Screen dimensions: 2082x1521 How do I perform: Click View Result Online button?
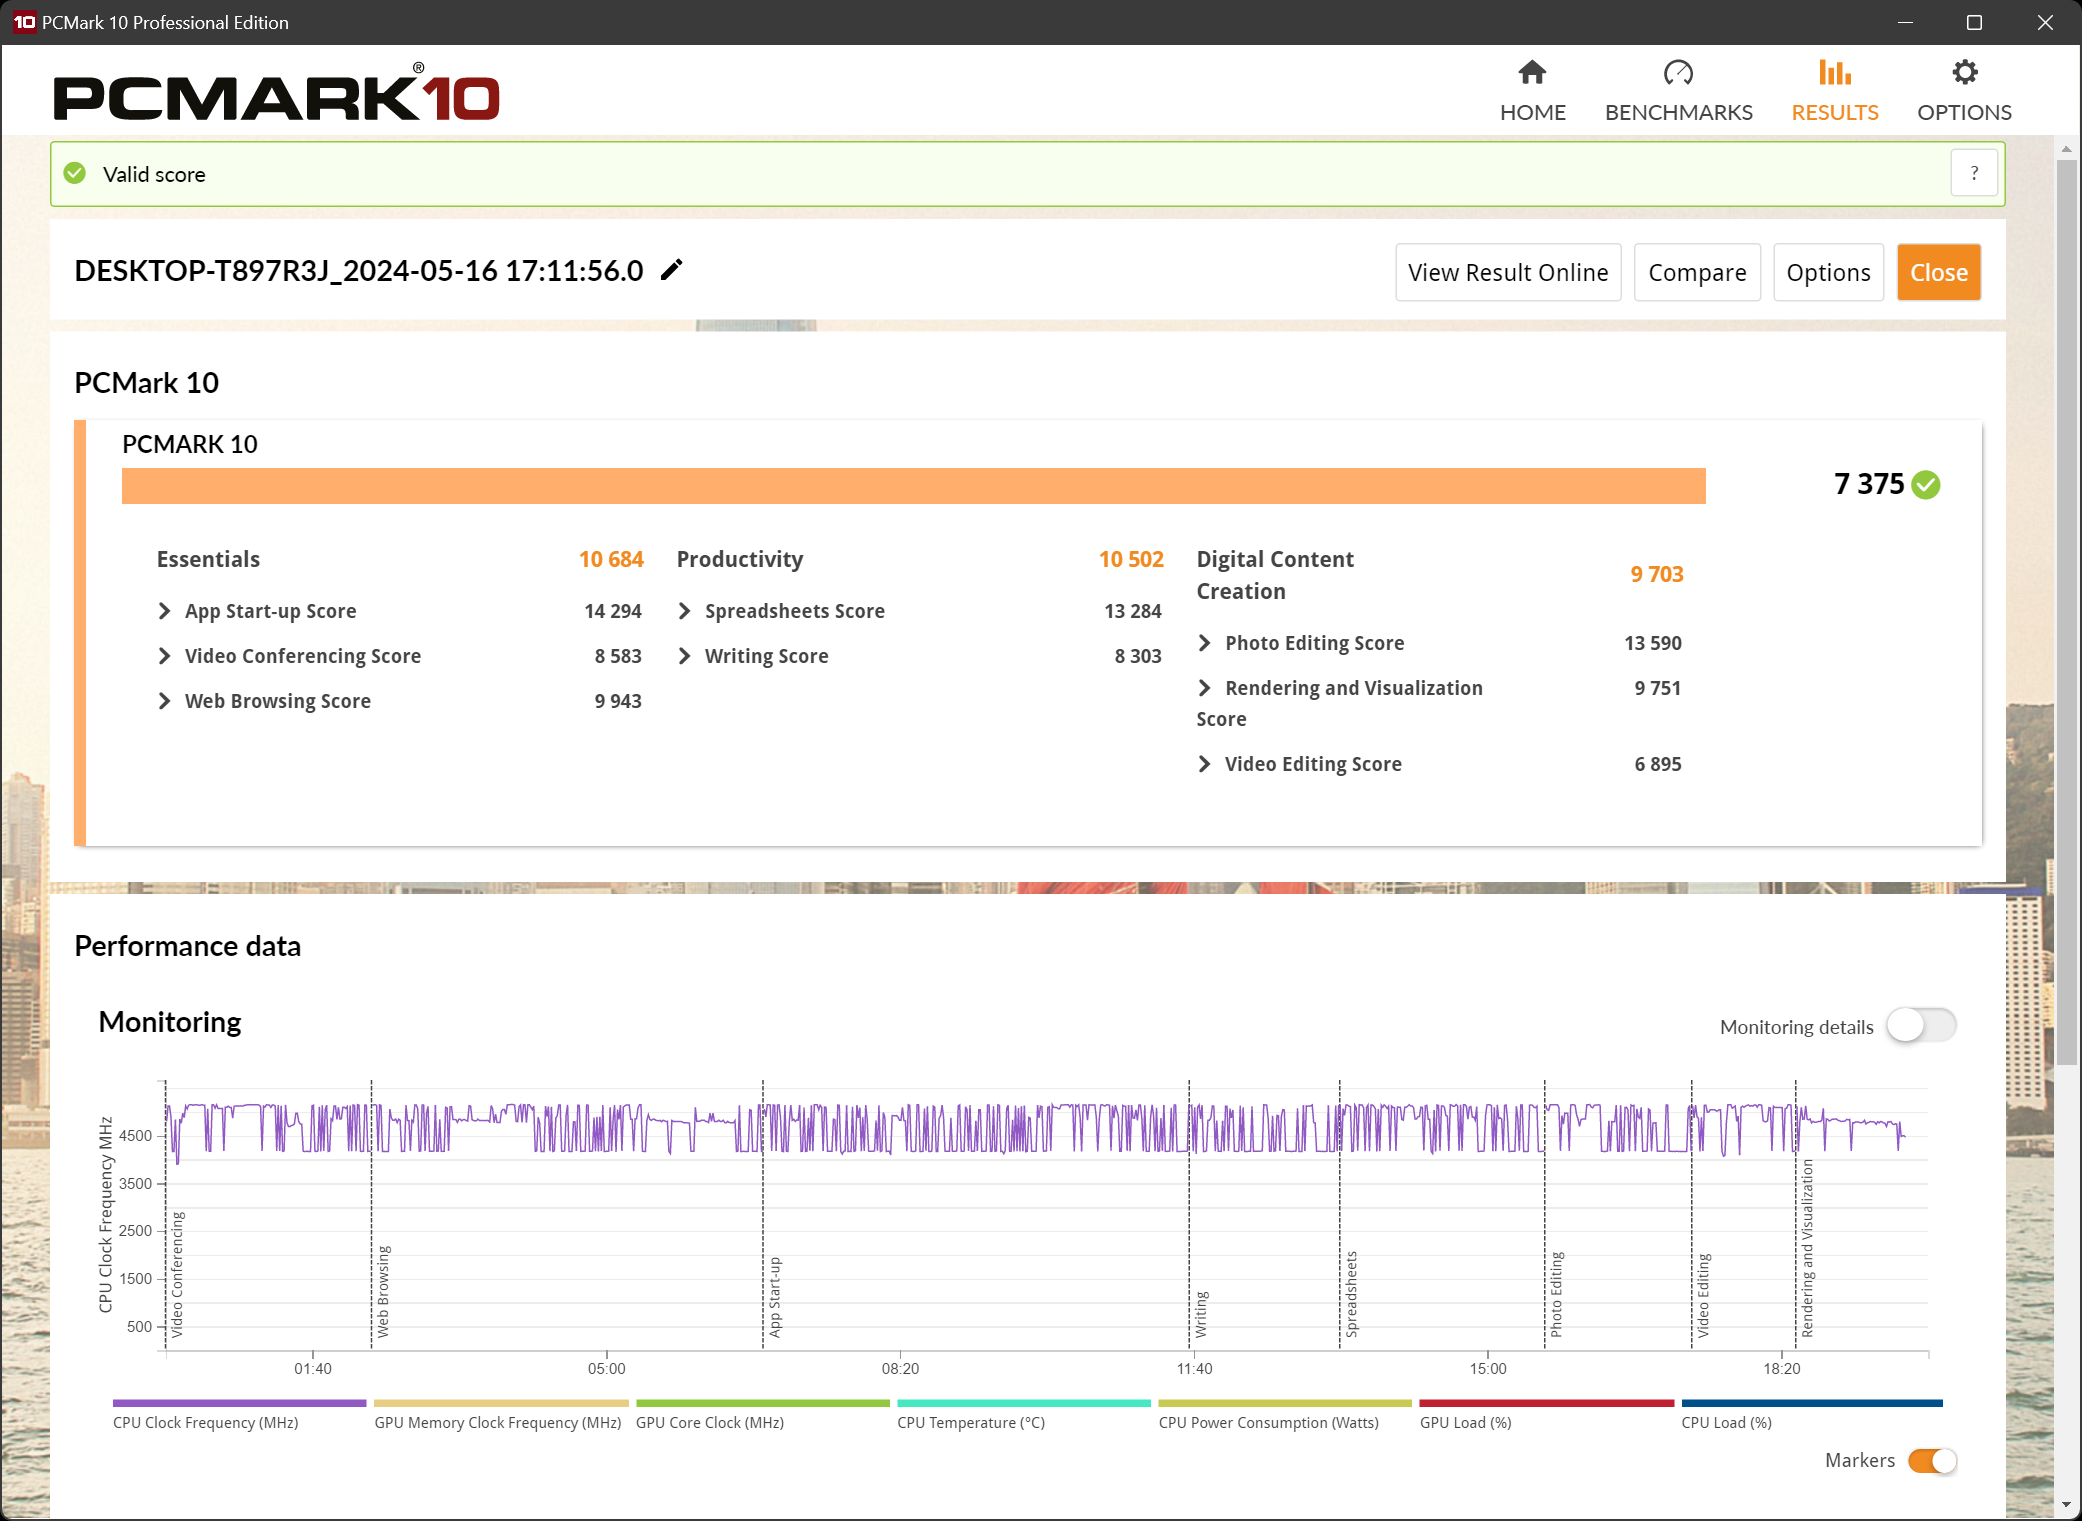(x=1508, y=272)
